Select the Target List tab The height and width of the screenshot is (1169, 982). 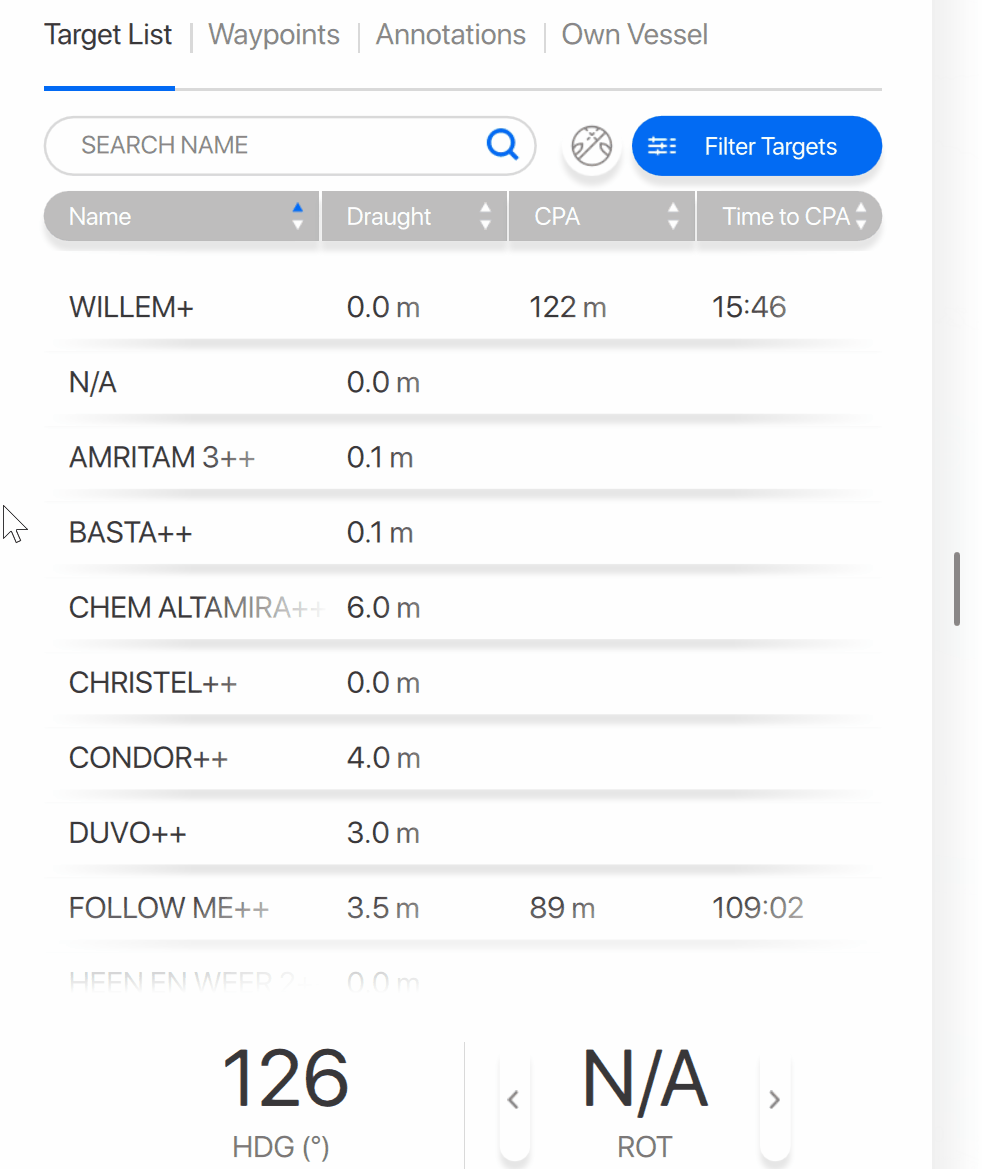coord(108,35)
